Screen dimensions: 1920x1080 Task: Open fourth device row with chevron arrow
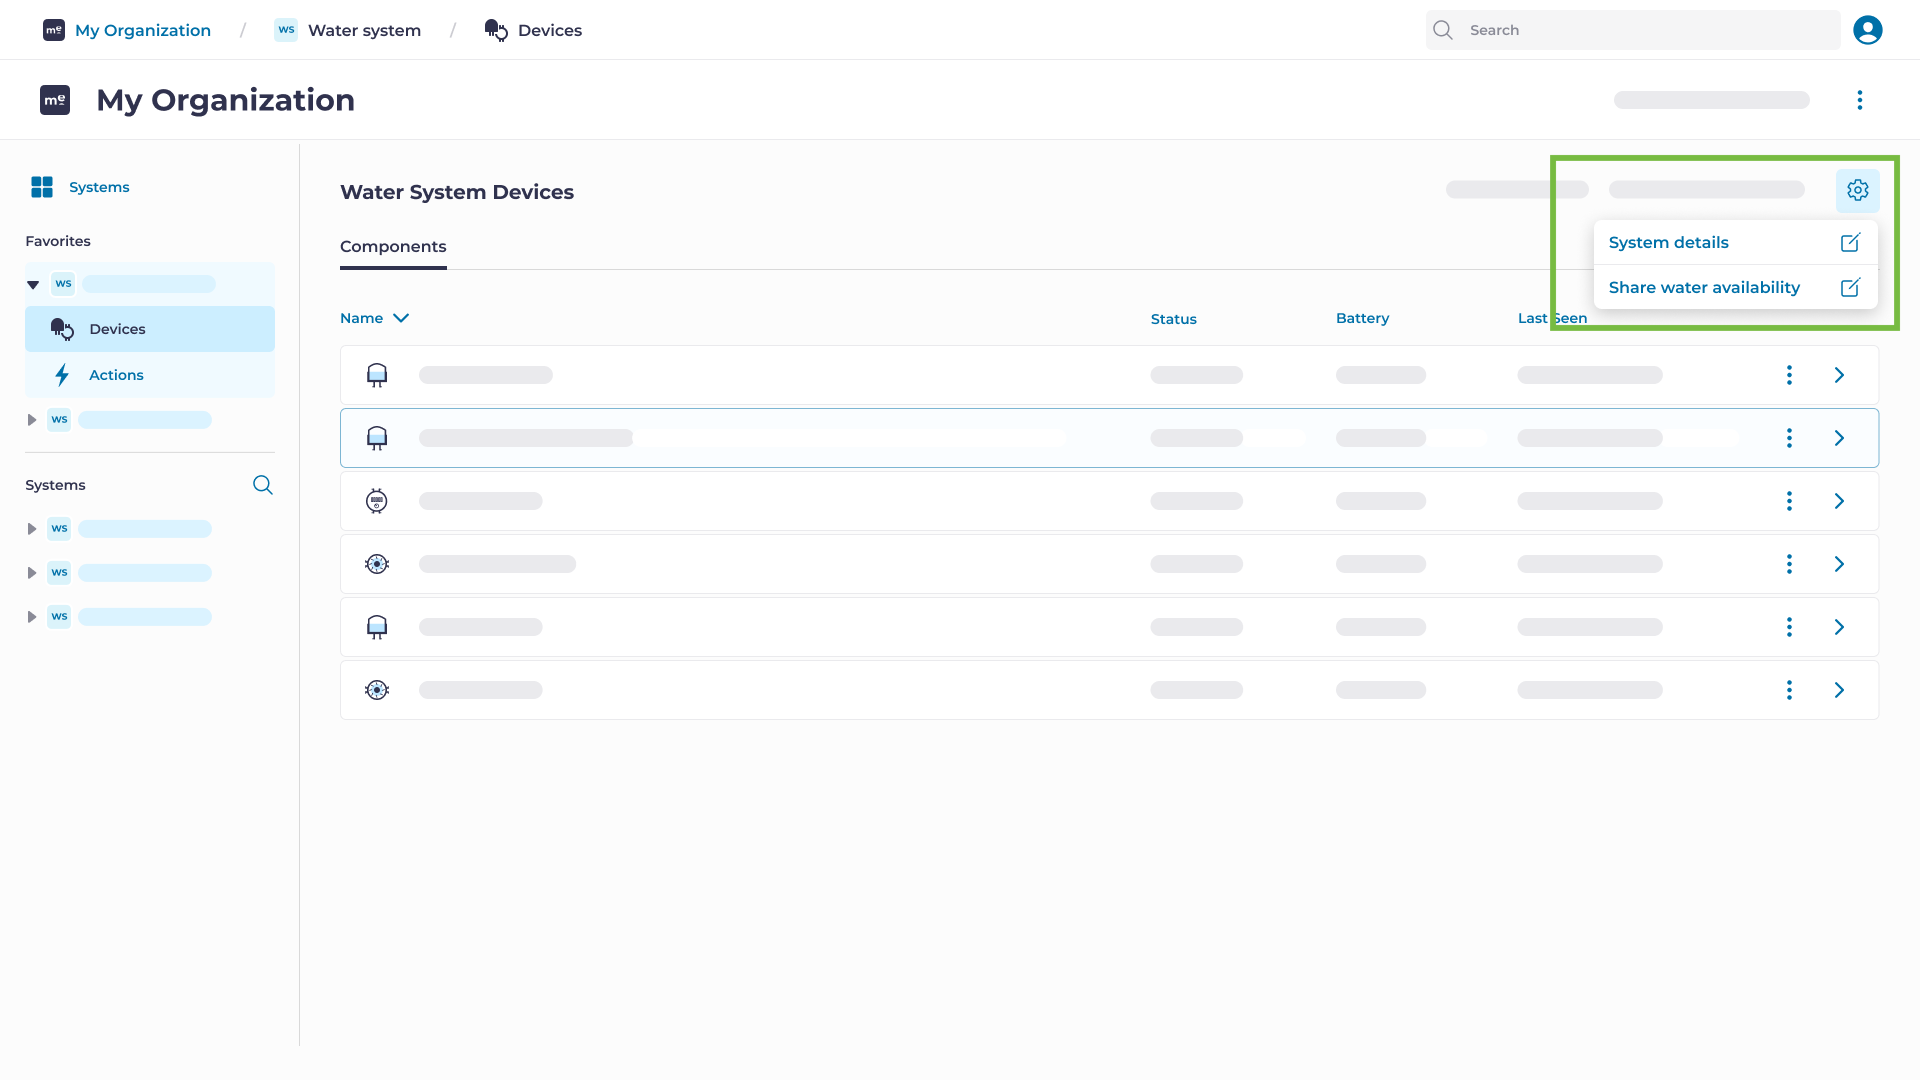click(x=1839, y=564)
